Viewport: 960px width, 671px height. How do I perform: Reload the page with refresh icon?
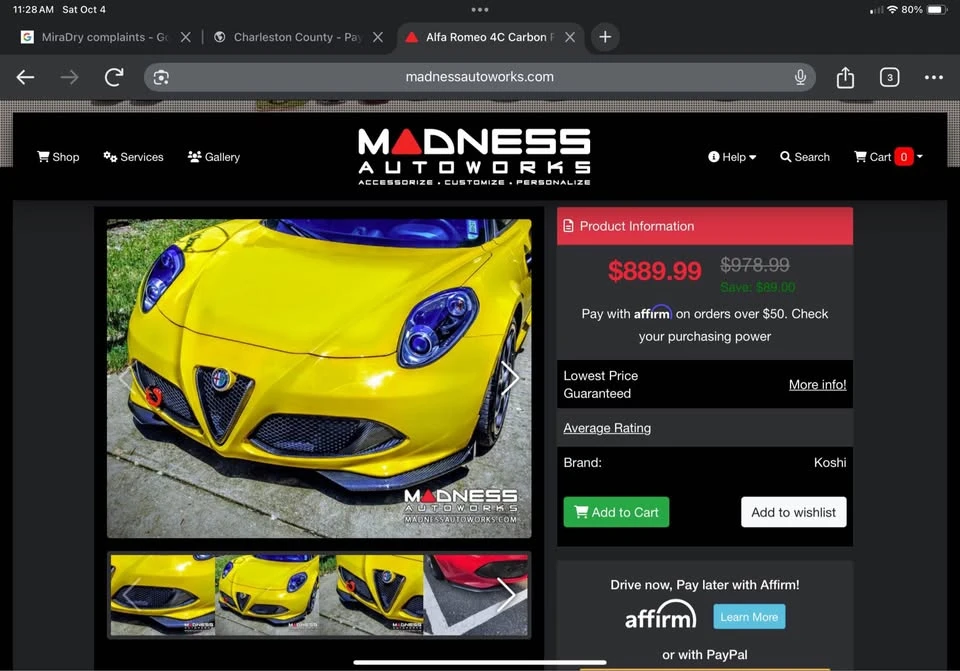pyautogui.click(x=114, y=77)
